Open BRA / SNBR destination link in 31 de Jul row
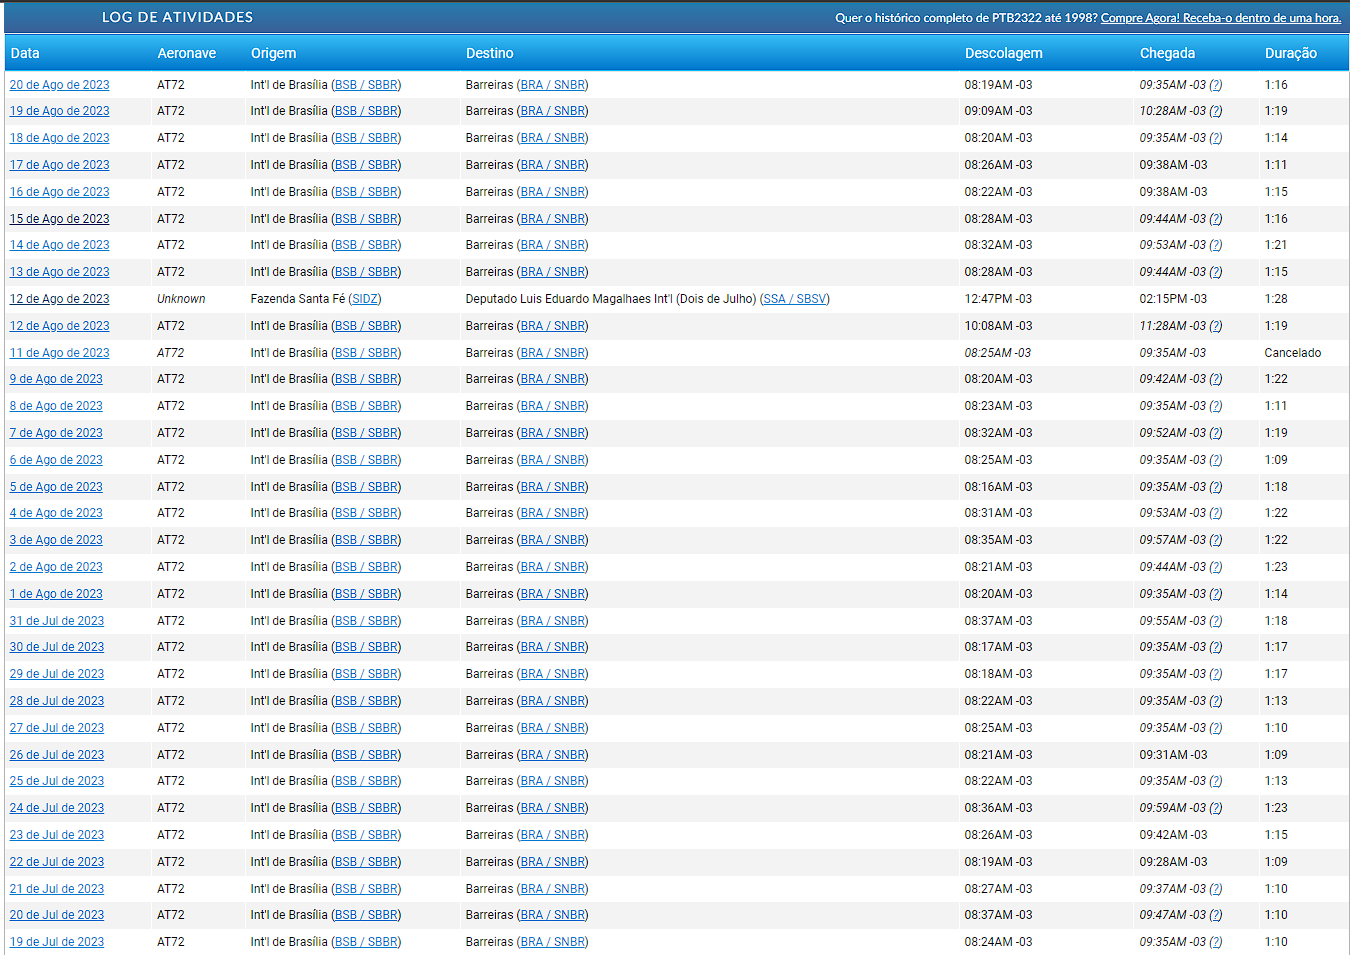Viewport: 1350px width, 955px height. [x=553, y=621]
